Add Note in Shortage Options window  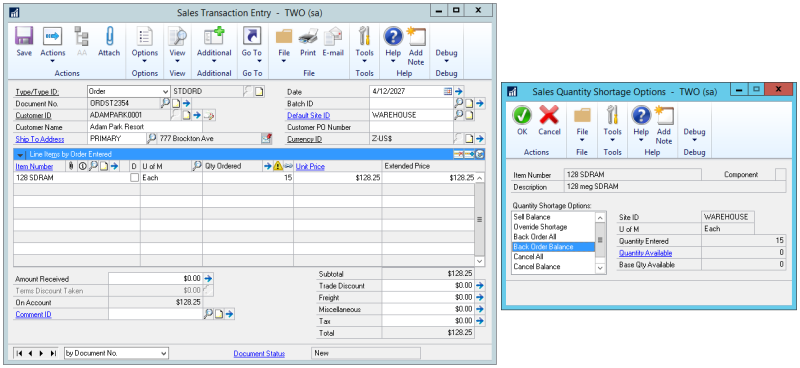664,126
